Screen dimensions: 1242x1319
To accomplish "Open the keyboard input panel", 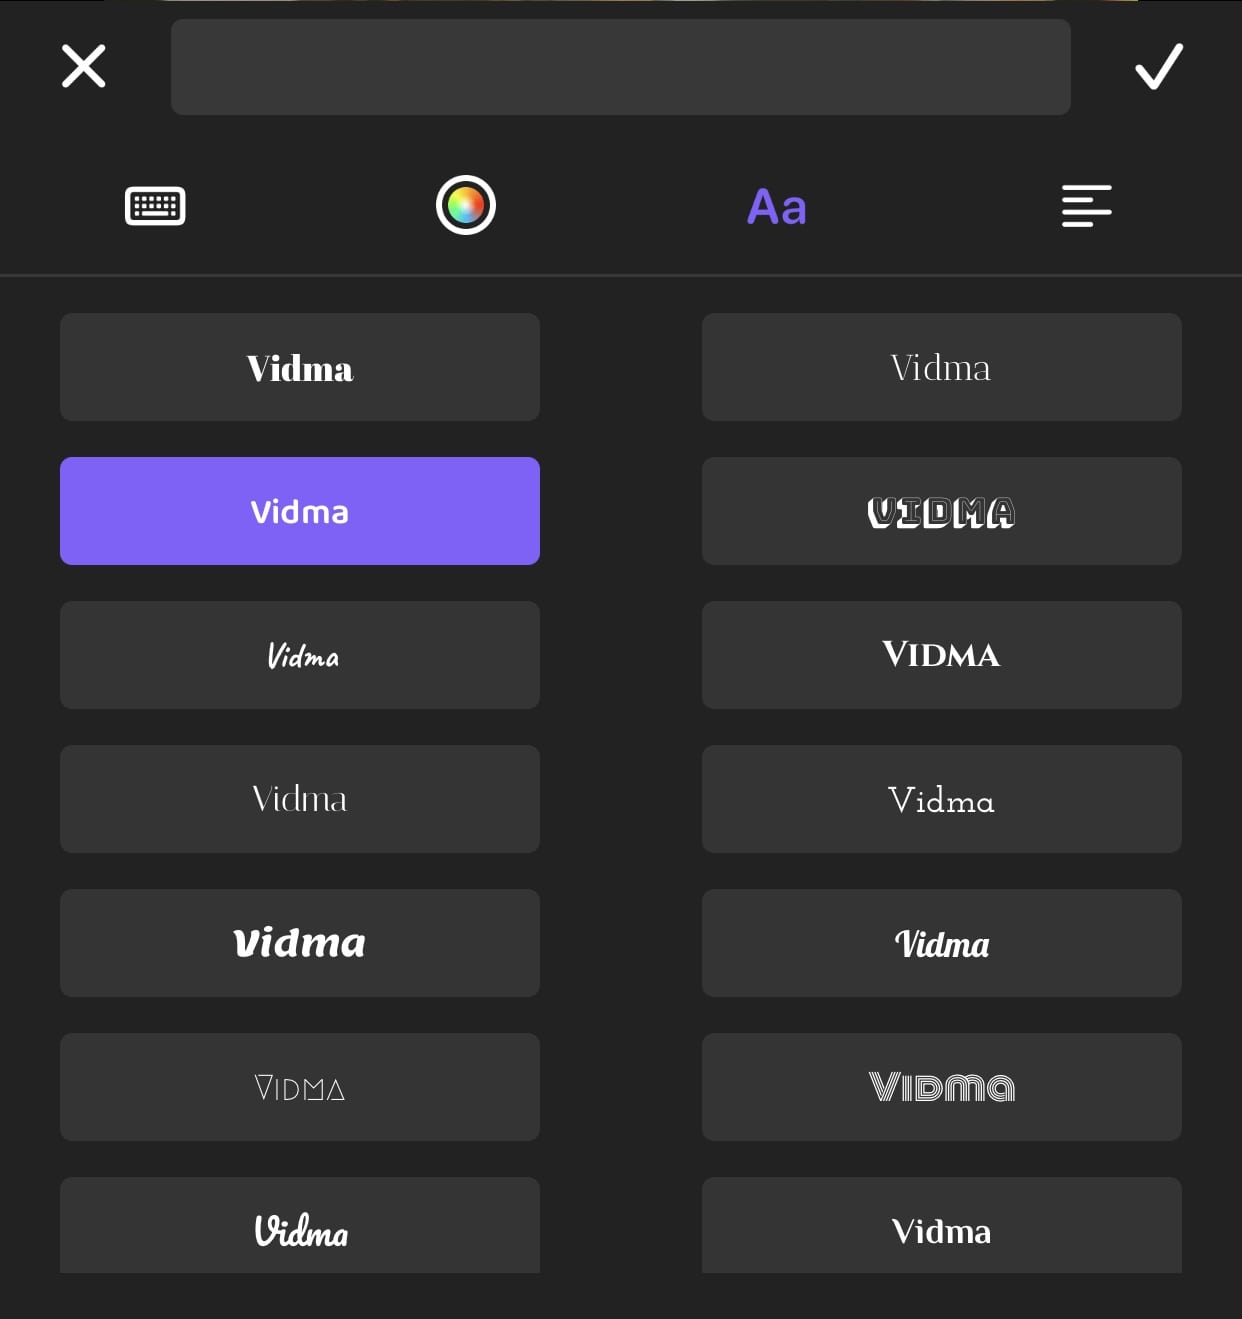I will tap(155, 205).
